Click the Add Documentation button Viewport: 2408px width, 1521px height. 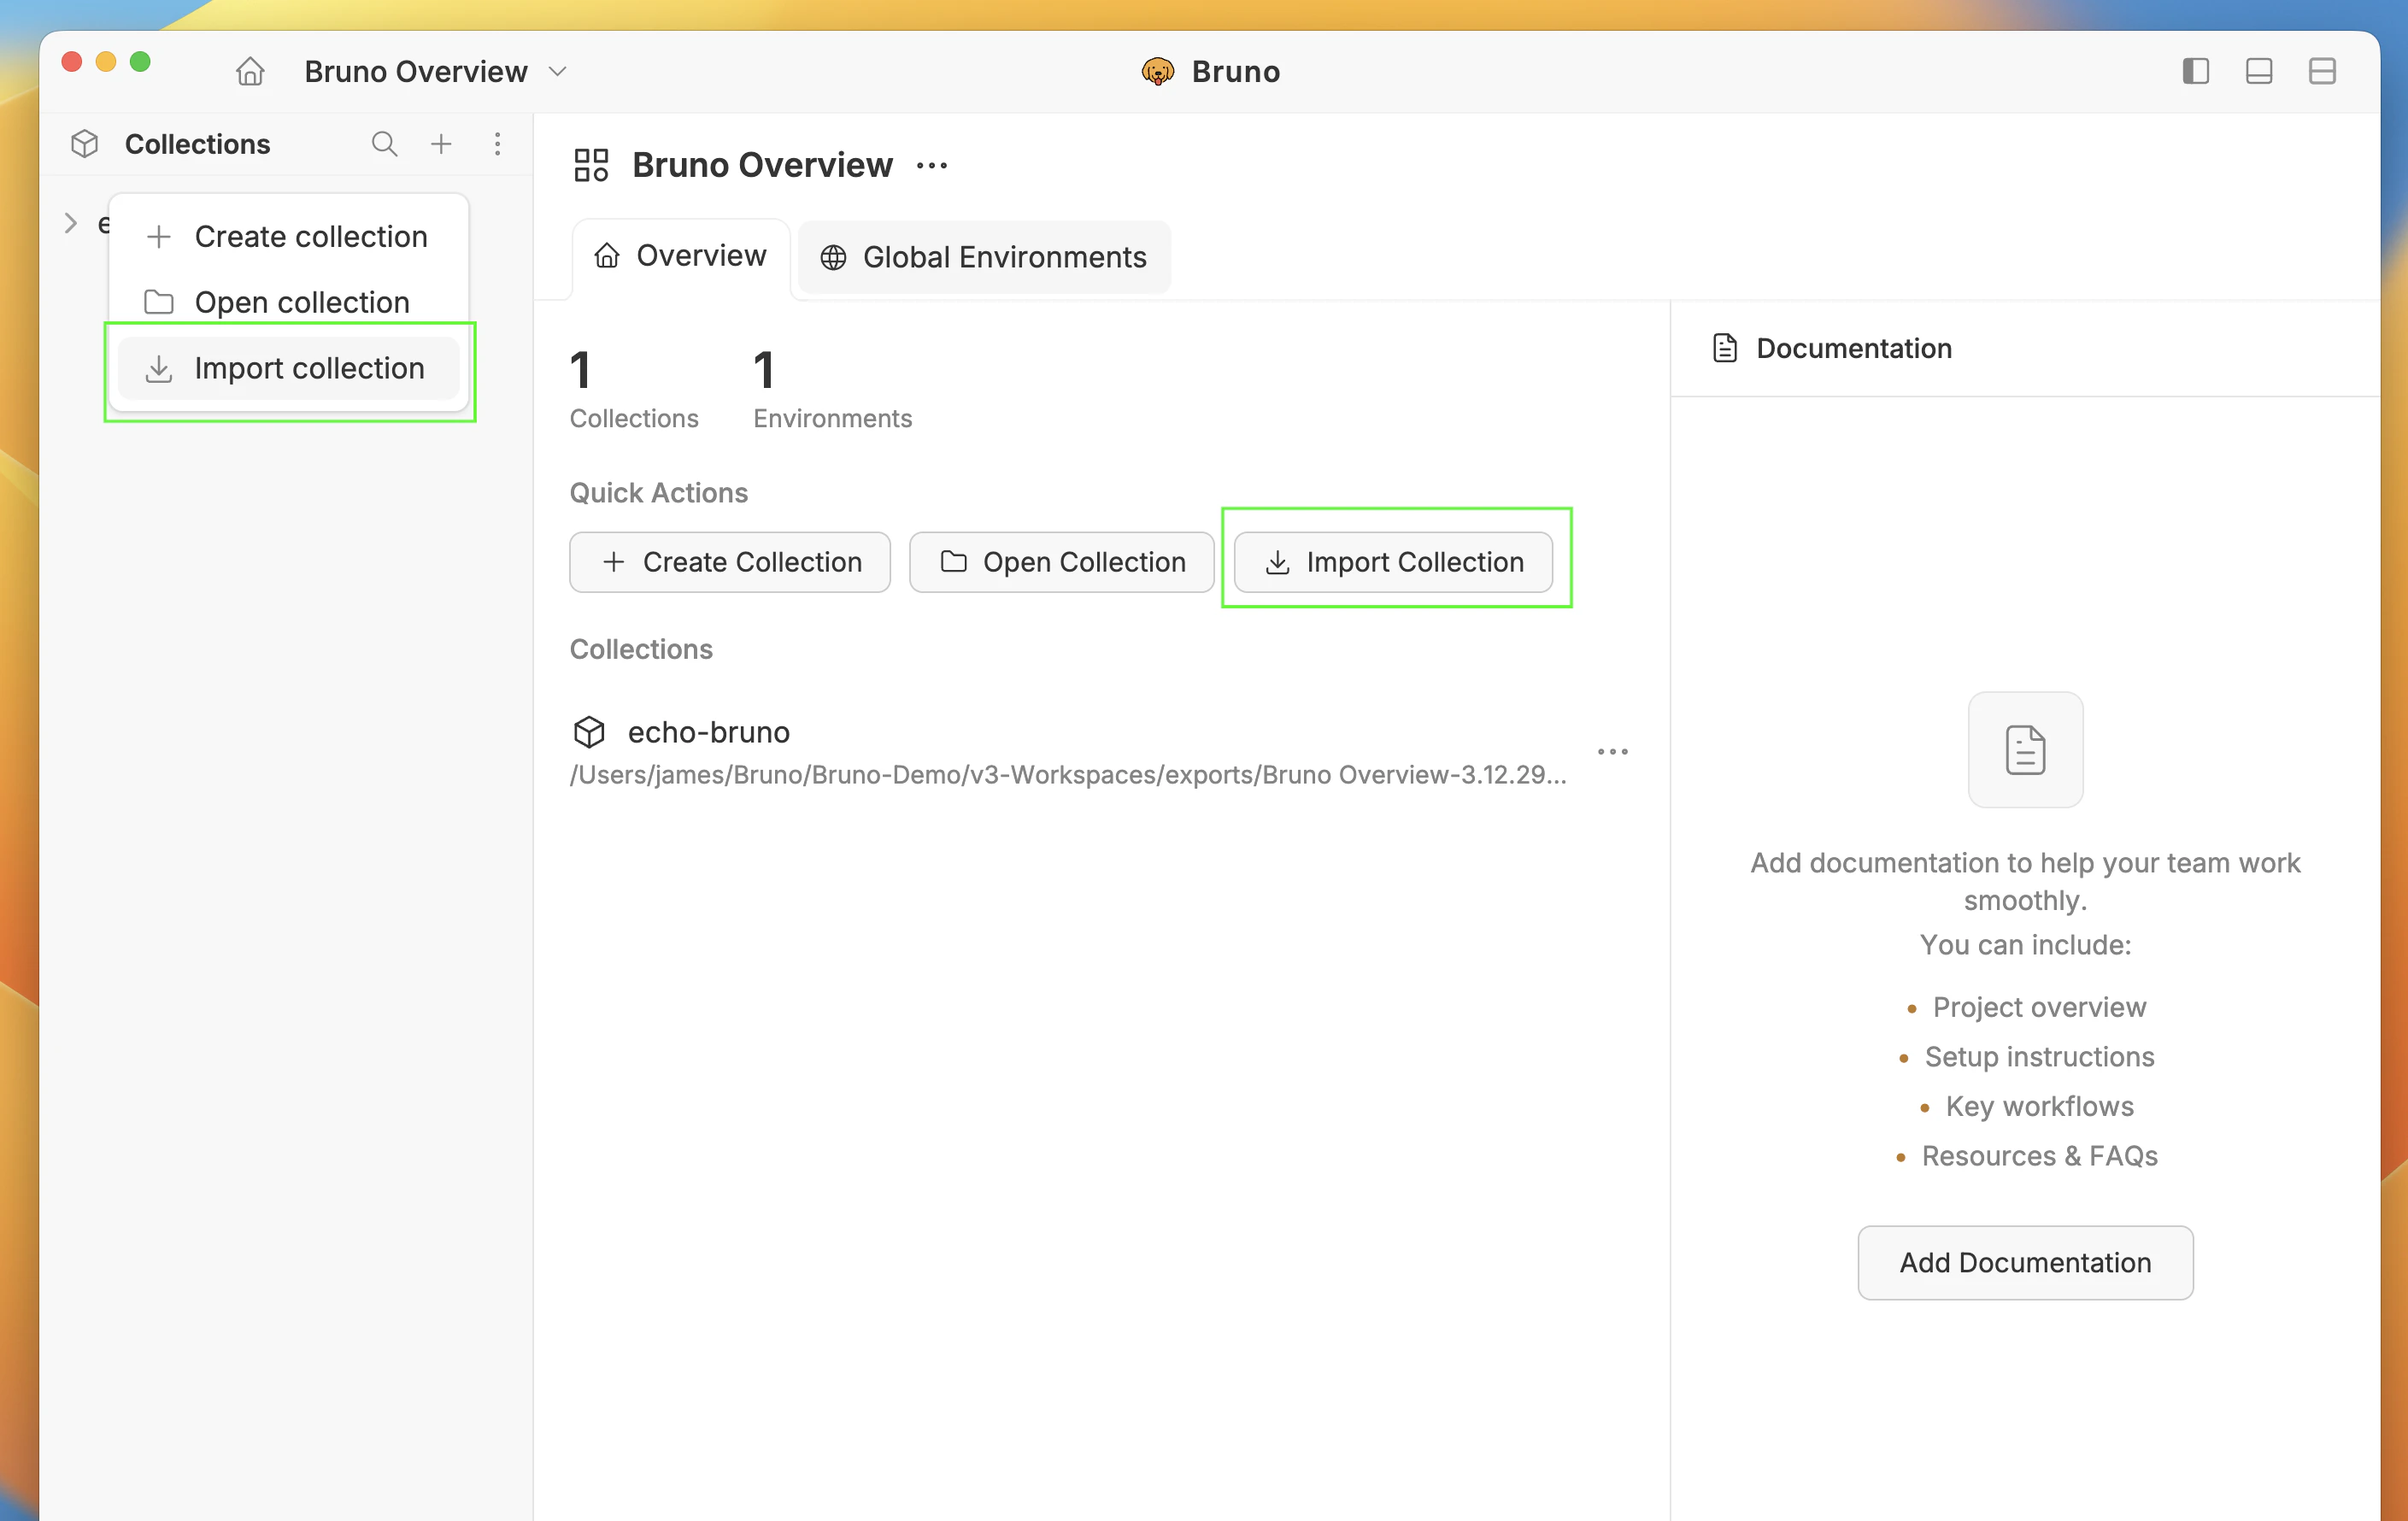(x=2024, y=1262)
